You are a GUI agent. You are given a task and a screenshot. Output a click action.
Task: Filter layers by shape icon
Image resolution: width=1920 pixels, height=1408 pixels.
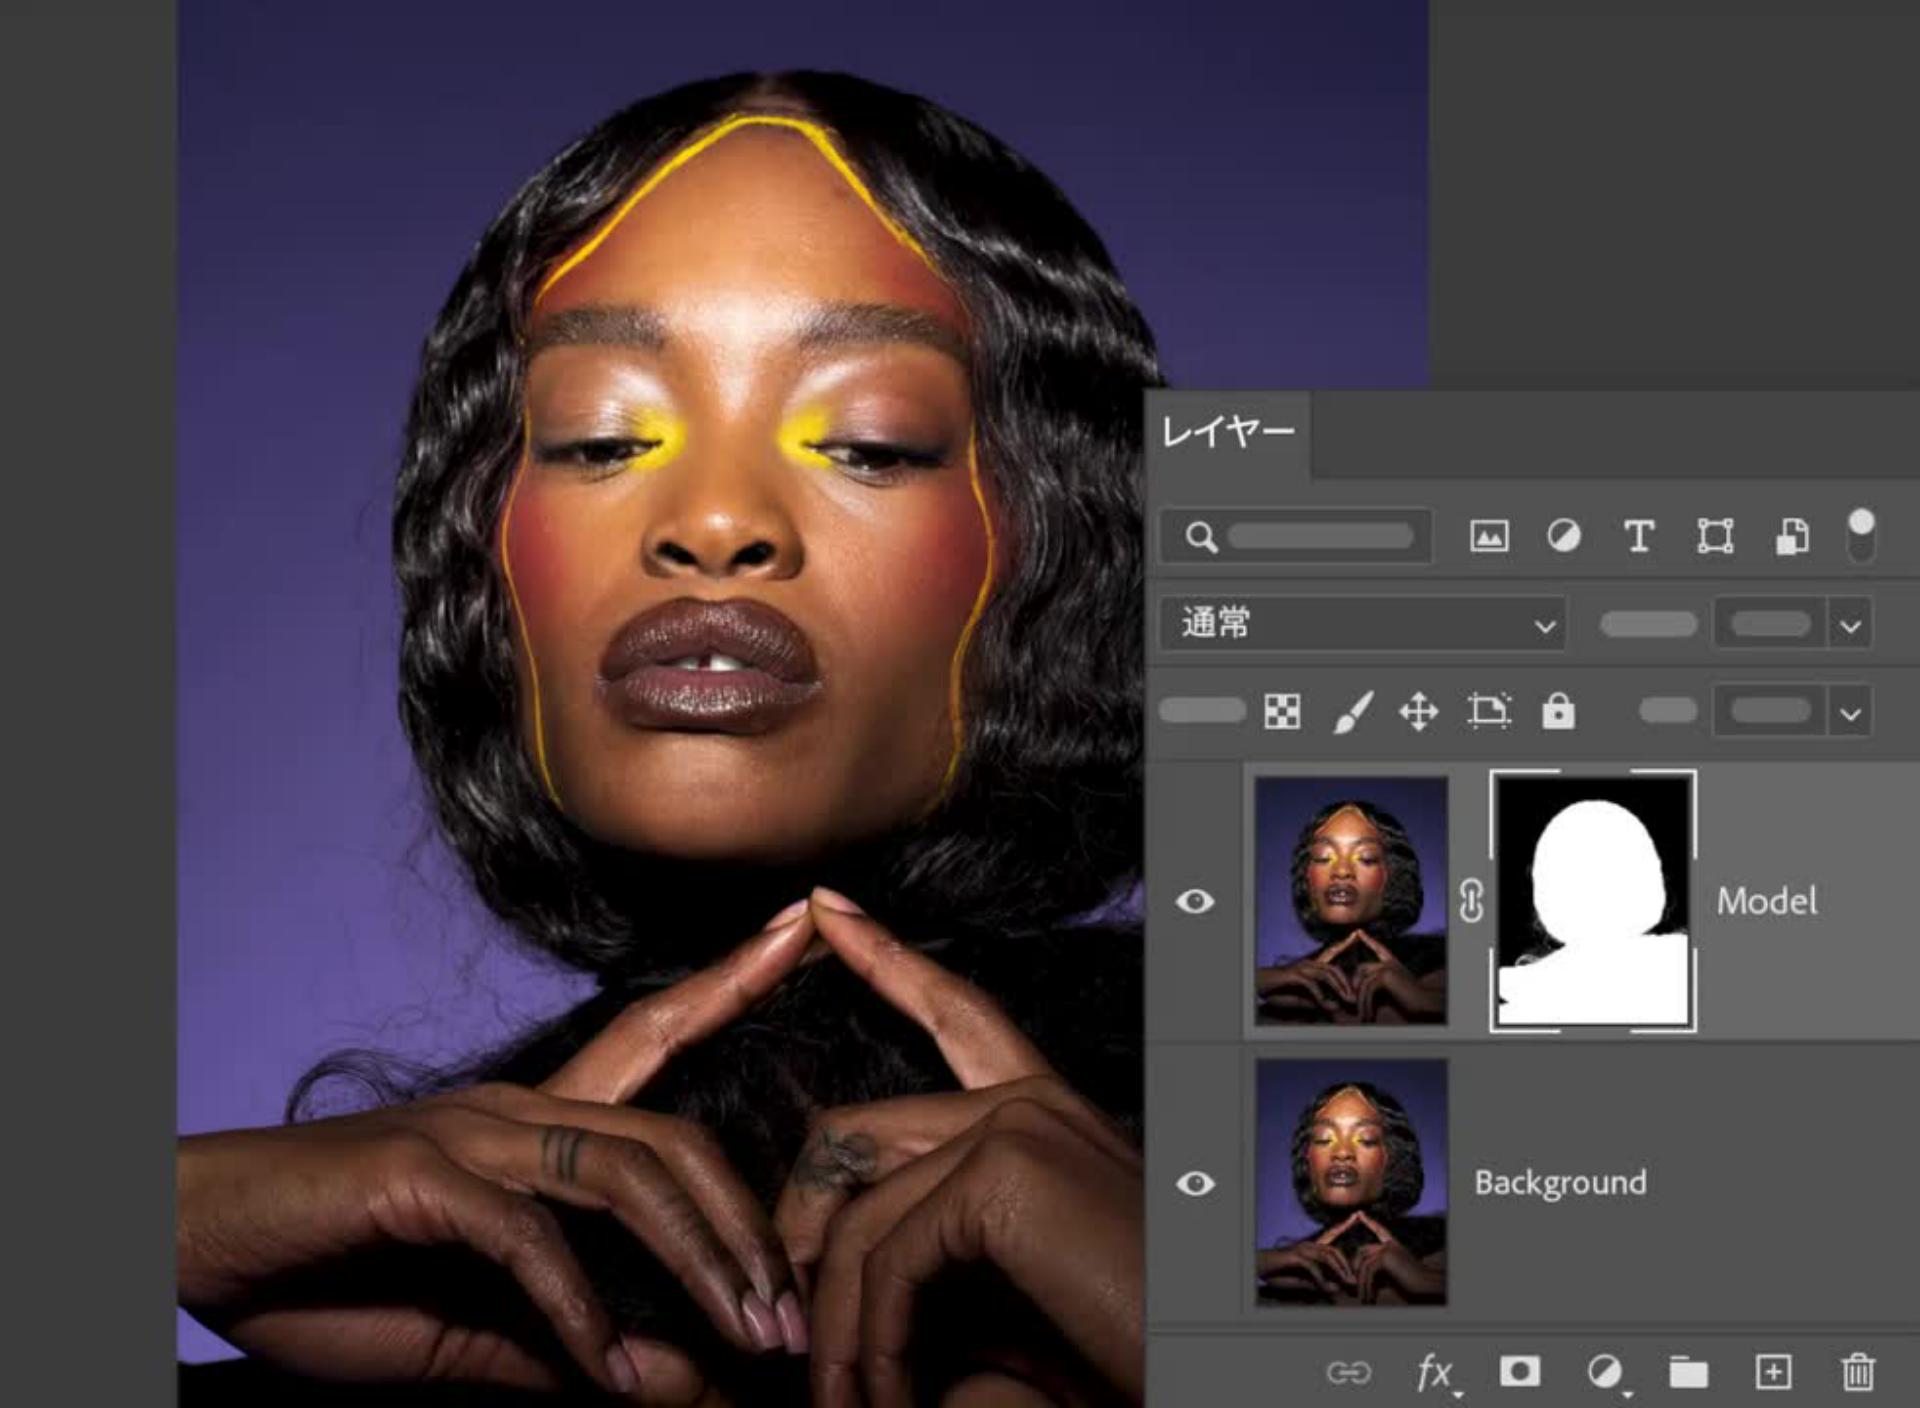click(1715, 536)
